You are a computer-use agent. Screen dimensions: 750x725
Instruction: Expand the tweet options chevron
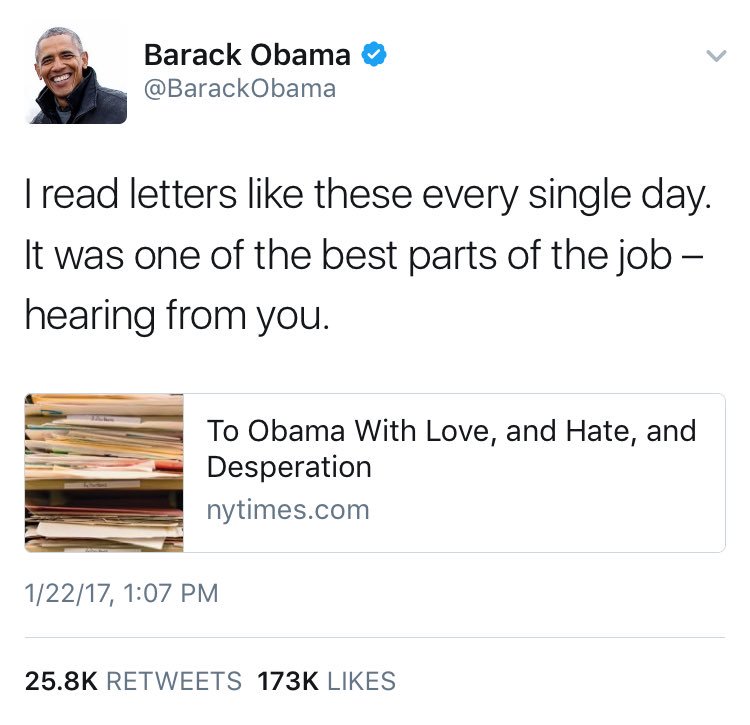pyautogui.click(x=716, y=56)
